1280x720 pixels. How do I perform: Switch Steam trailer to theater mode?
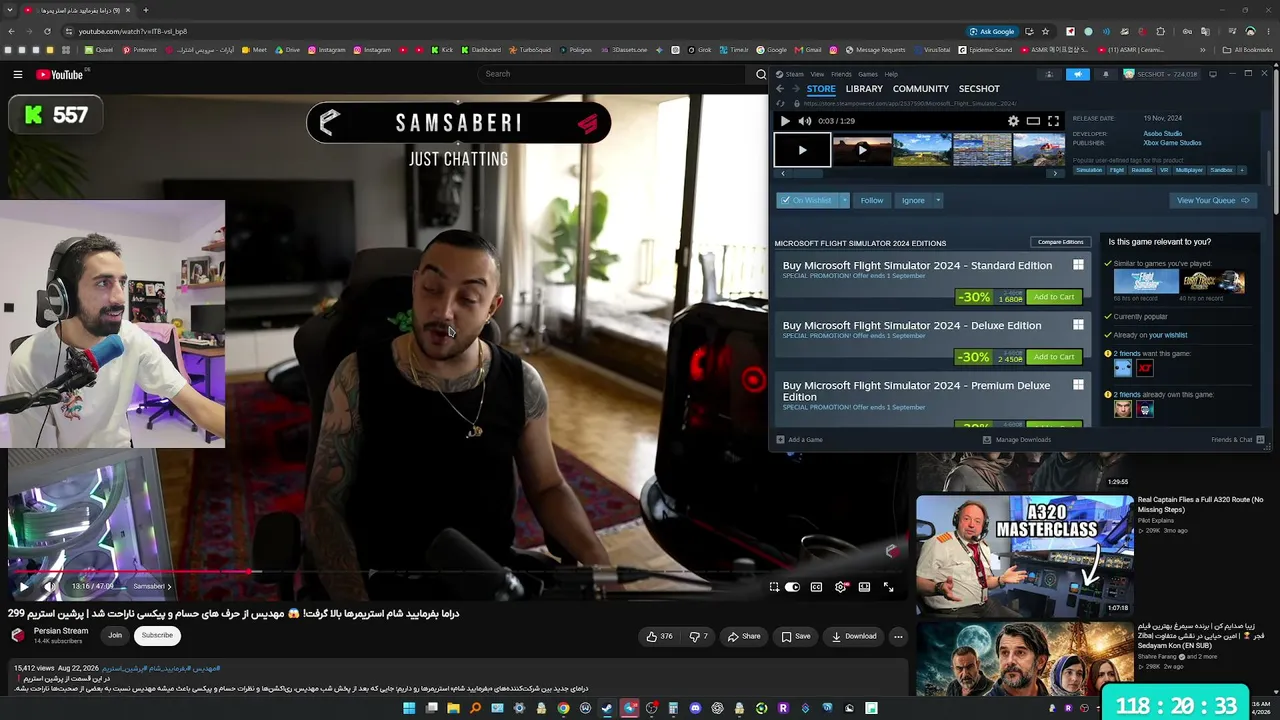1033,121
